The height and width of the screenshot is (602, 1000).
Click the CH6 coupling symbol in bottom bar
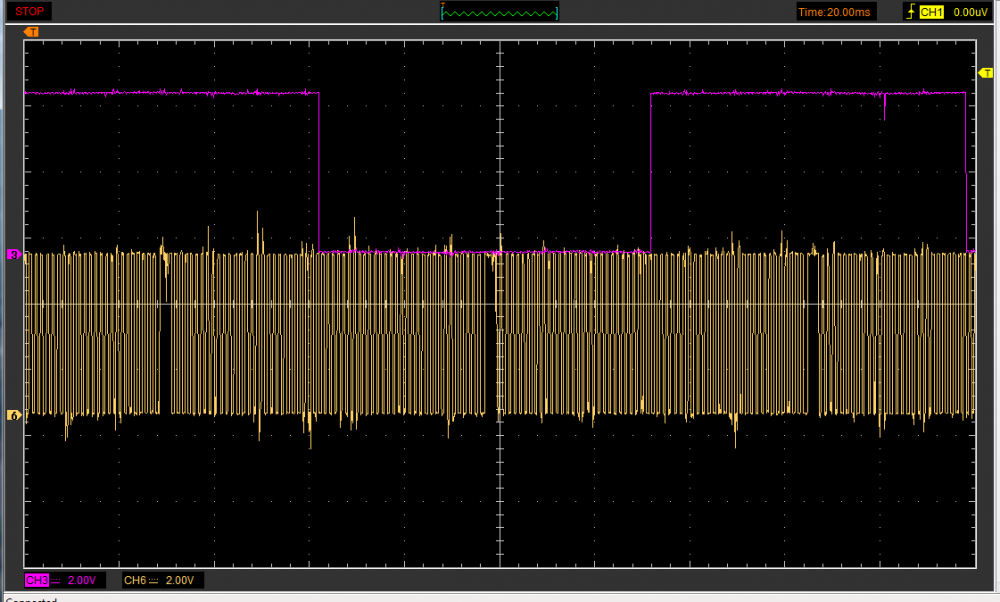pos(154,580)
